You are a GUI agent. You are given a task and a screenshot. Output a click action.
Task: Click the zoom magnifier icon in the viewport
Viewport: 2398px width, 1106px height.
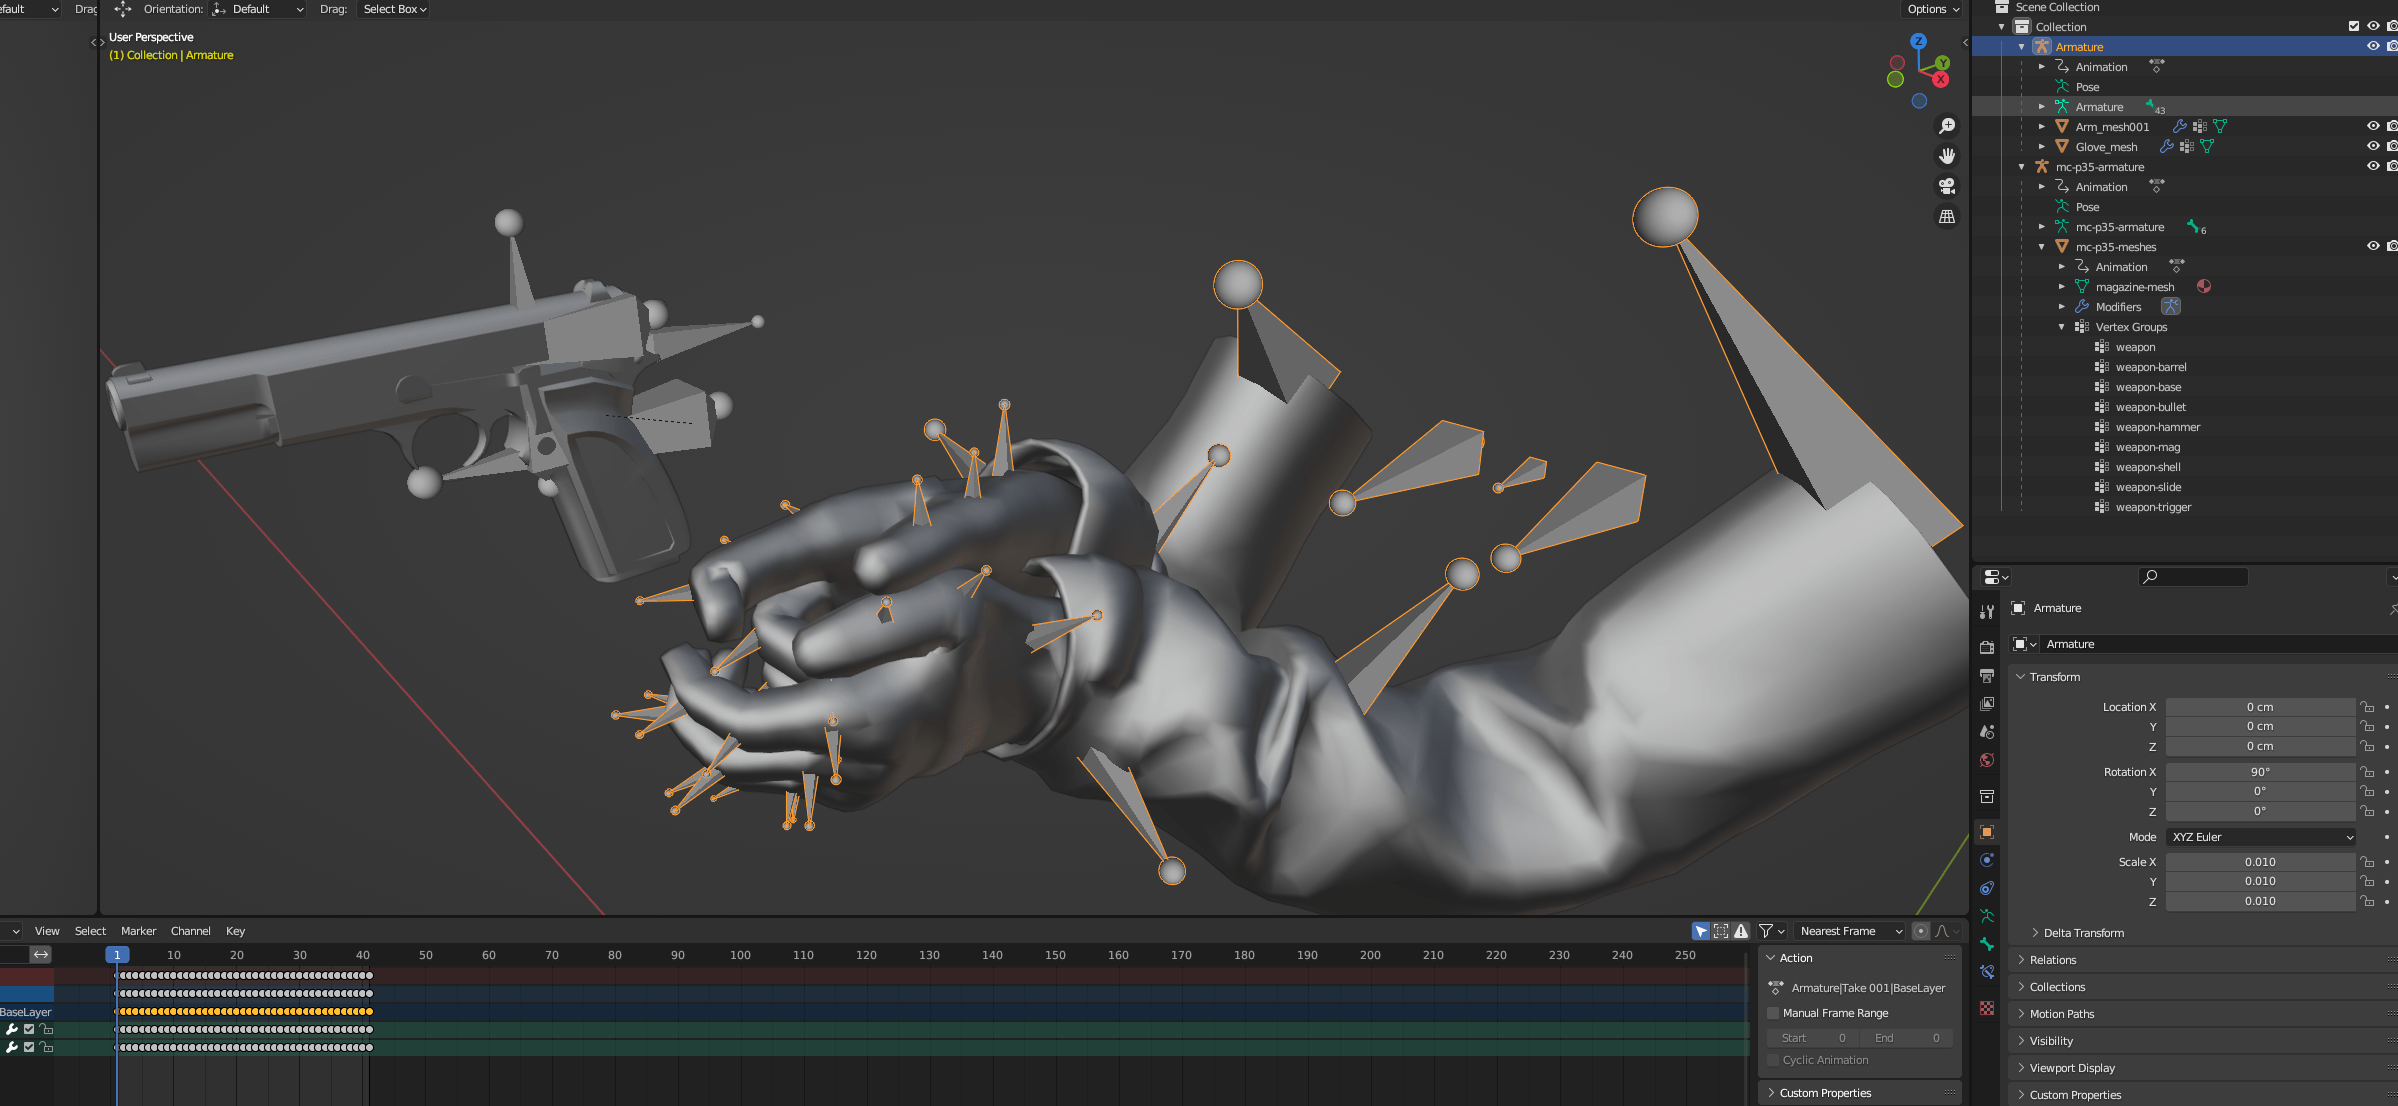coord(1946,126)
